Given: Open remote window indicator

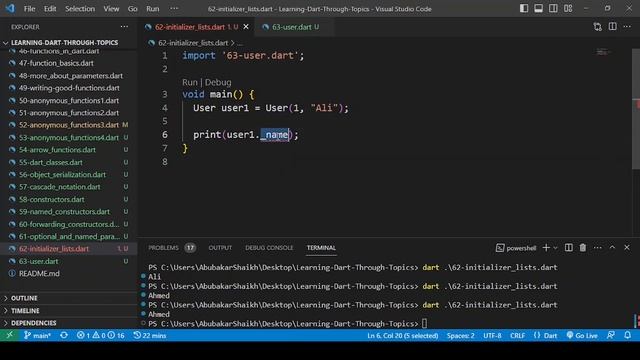Looking at the screenshot, I should pos(9,336).
